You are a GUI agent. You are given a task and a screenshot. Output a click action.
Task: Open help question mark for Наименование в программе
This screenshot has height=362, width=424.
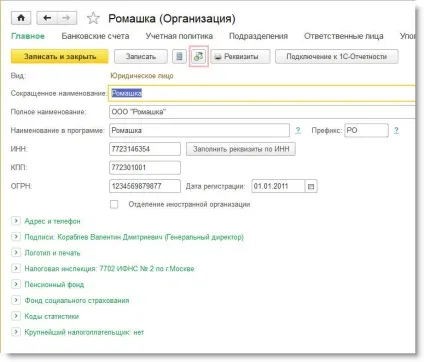pyautogui.click(x=298, y=130)
